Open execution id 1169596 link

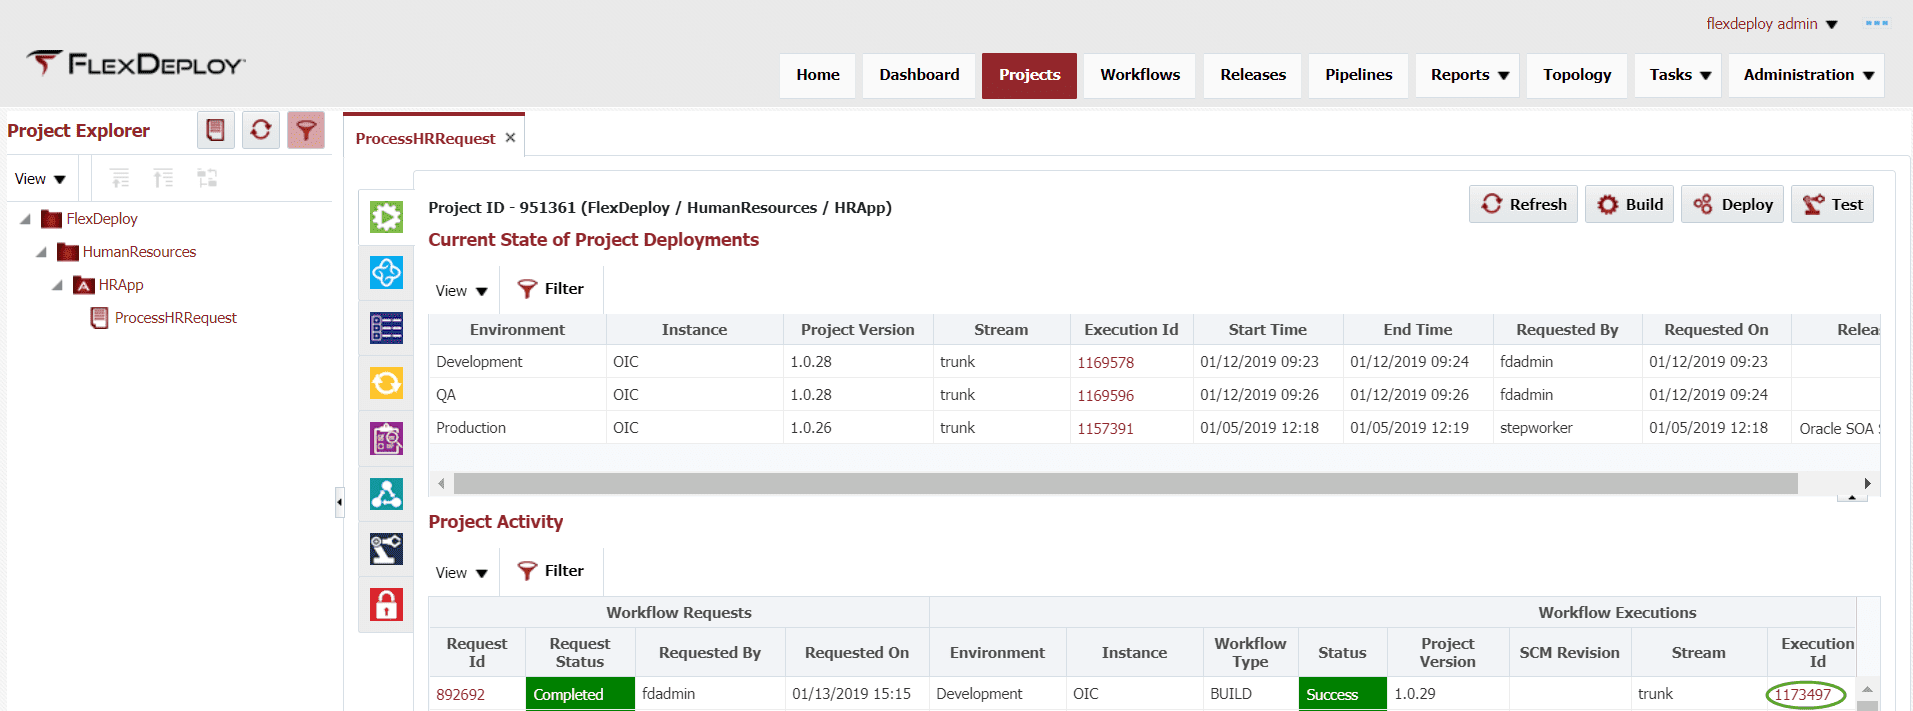click(1105, 396)
